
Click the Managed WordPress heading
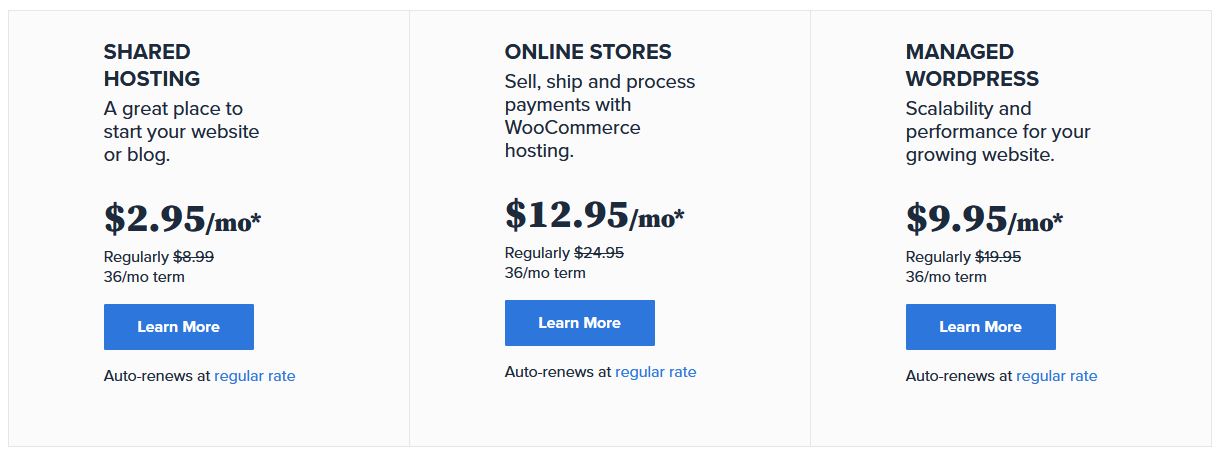click(x=972, y=65)
